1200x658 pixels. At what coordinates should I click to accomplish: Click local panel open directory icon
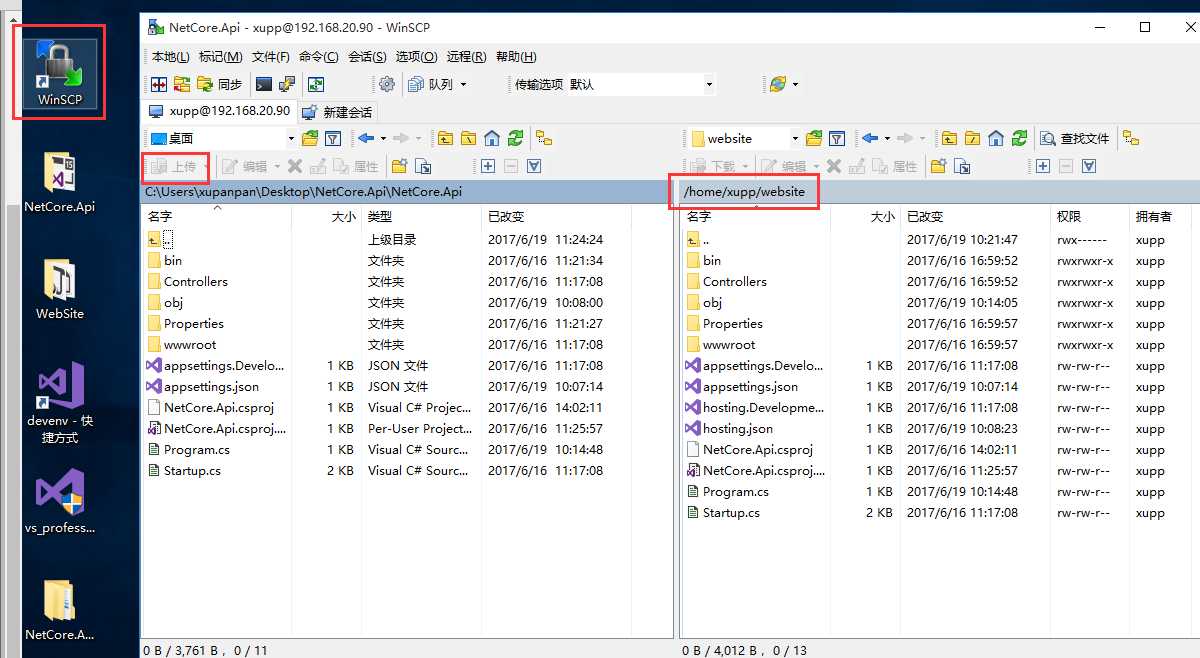[310, 138]
